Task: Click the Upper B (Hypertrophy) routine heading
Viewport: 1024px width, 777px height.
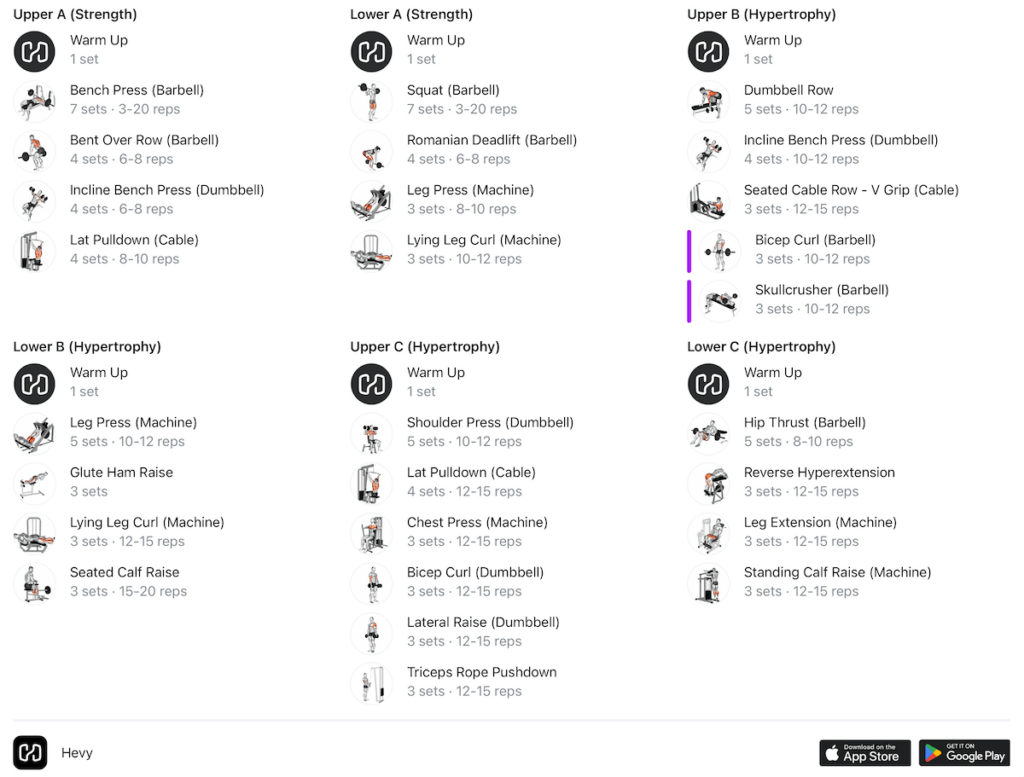Action: click(761, 14)
